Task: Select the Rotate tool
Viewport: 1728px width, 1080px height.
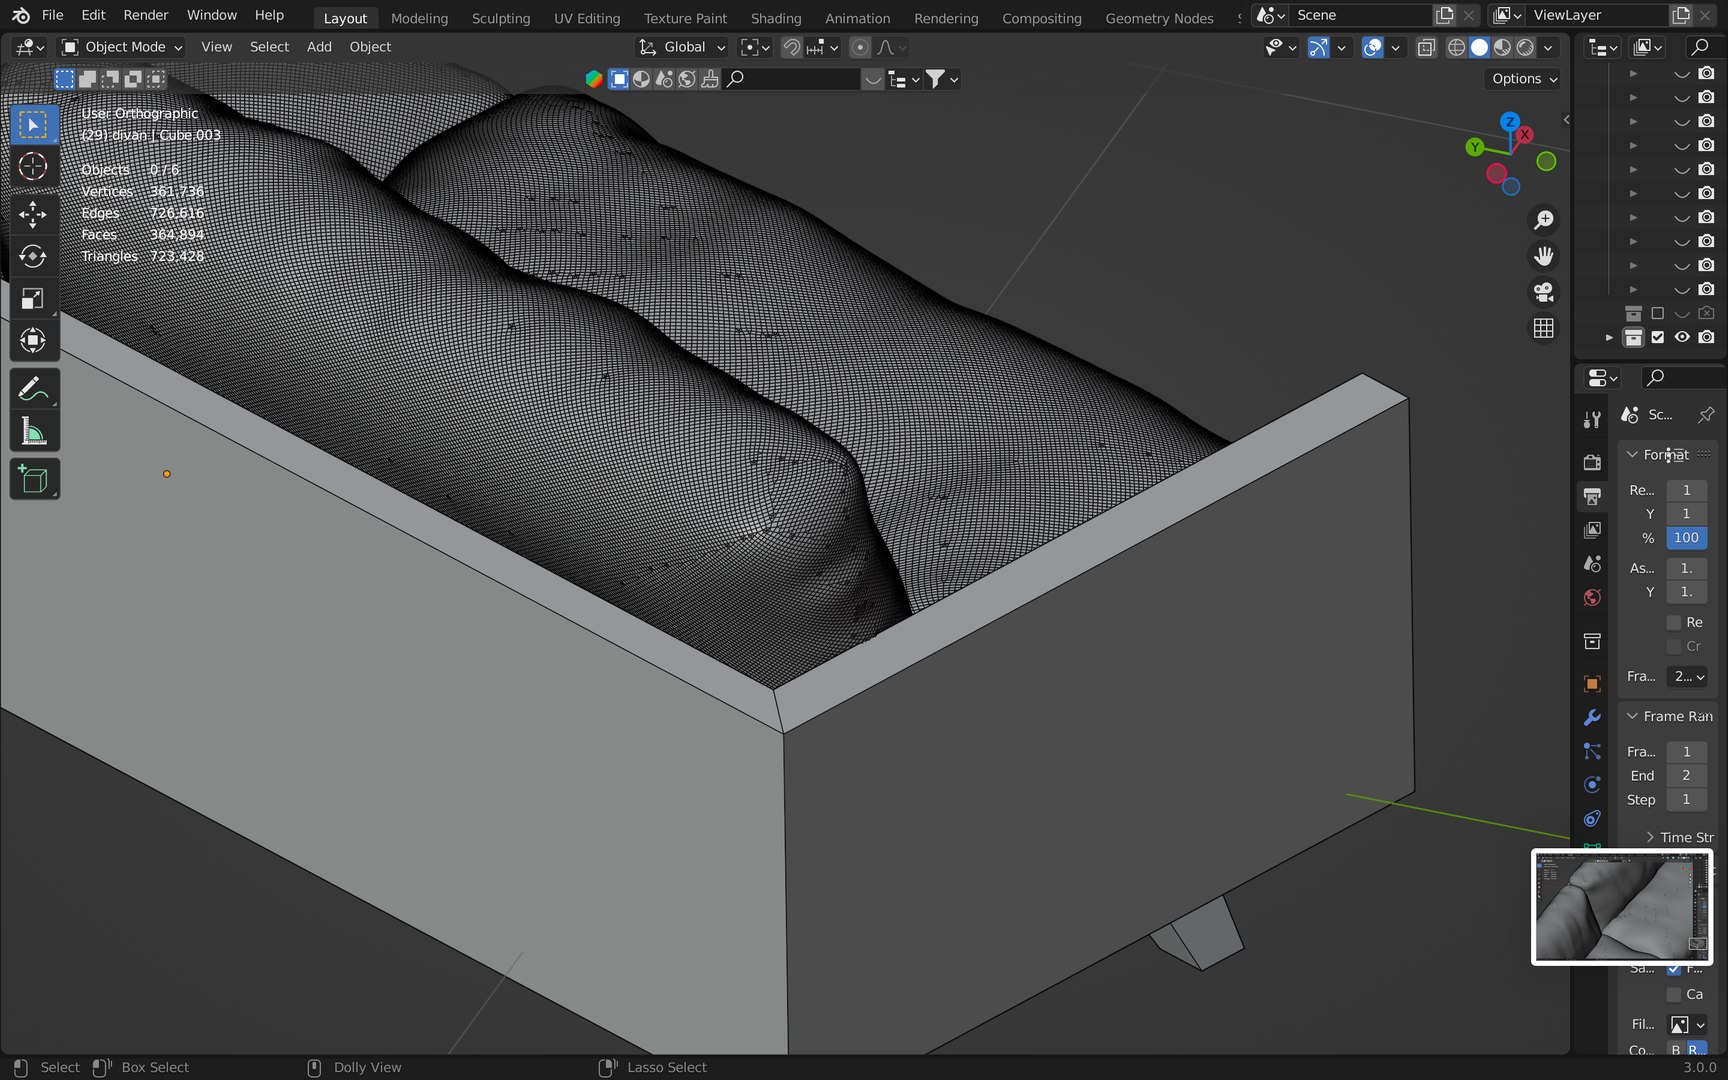Action: click(x=33, y=257)
